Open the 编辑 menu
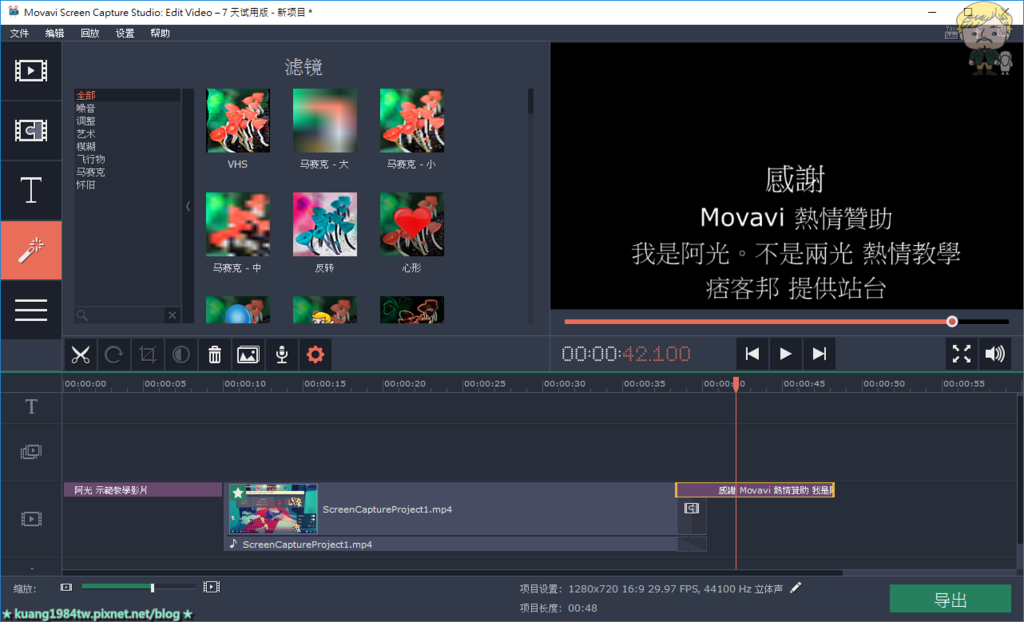This screenshot has height=622, width=1024. [x=55, y=33]
